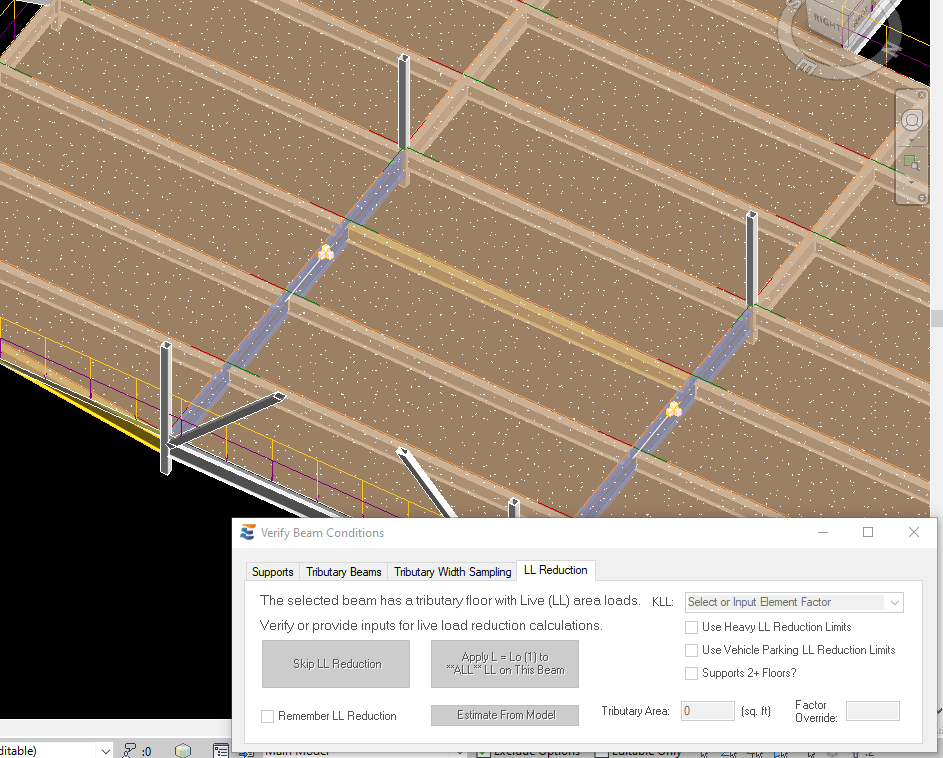
Task: Switch to the Supports tab
Action: coord(272,572)
